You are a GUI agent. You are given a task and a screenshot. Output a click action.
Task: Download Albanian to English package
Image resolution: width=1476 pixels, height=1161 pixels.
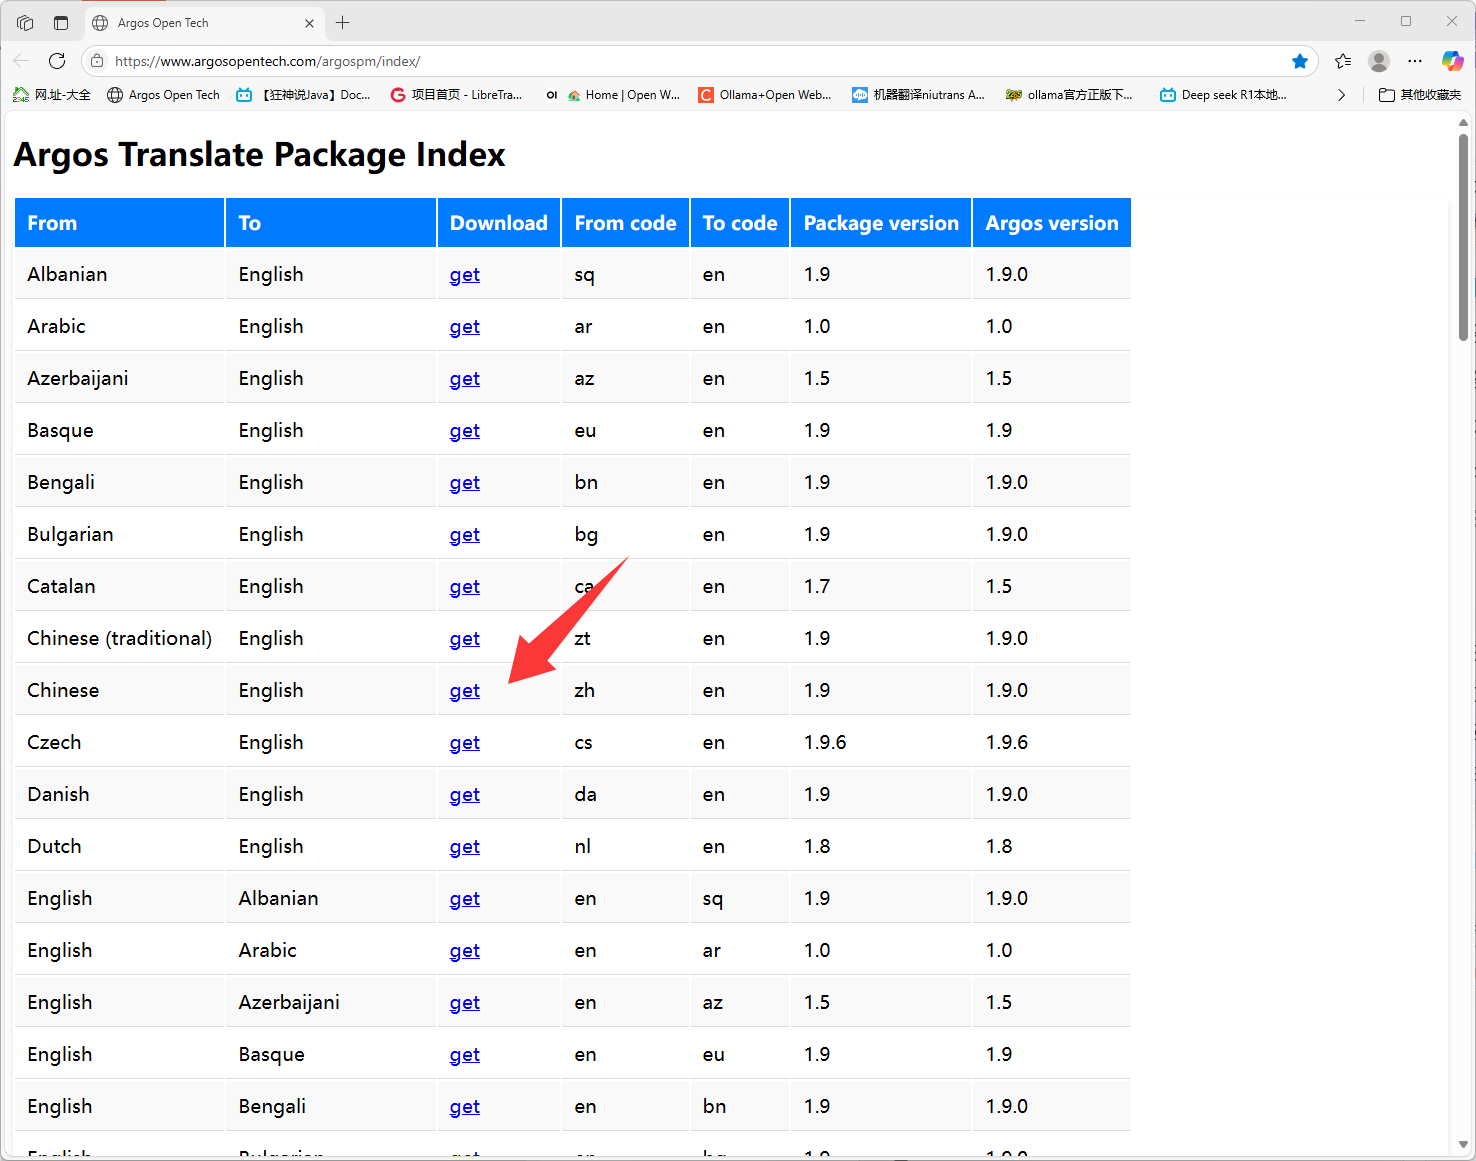click(464, 275)
